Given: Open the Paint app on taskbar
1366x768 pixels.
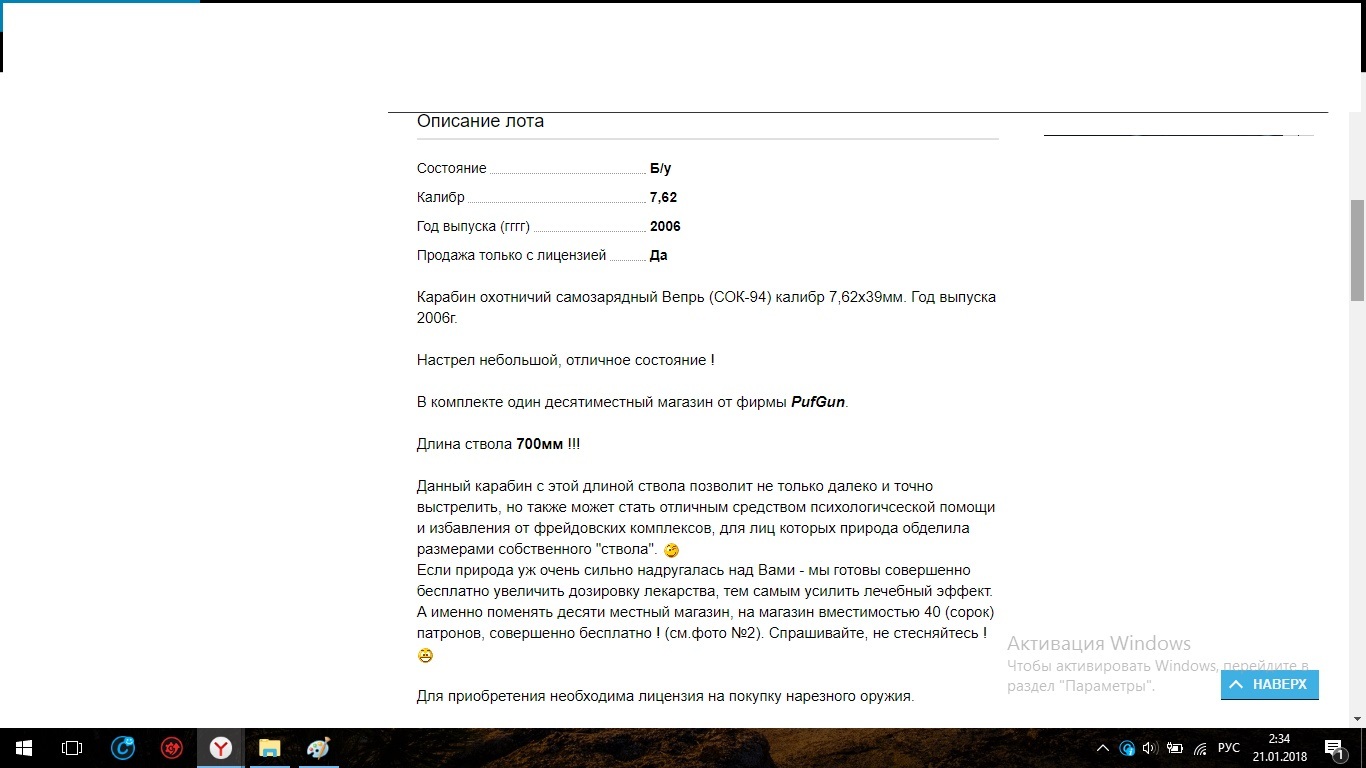Looking at the screenshot, I should [x=317, y=748].
